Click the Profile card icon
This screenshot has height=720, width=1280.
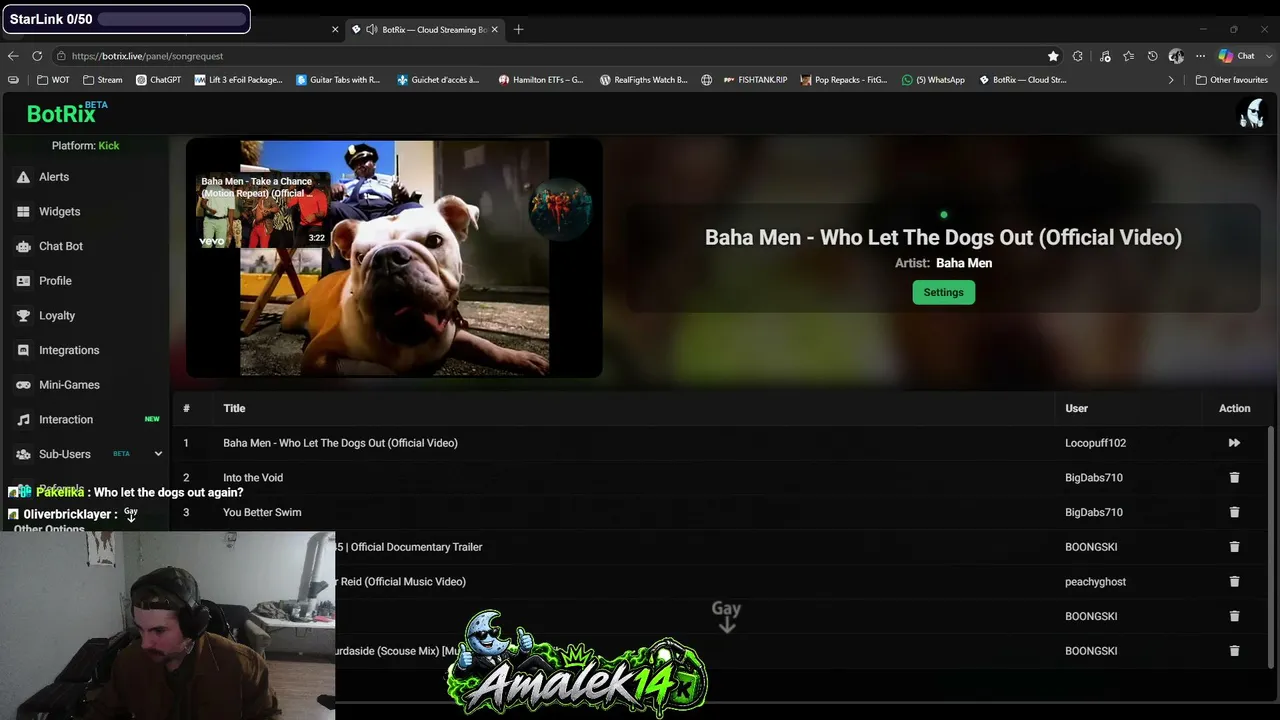click(x=23, y=281)
